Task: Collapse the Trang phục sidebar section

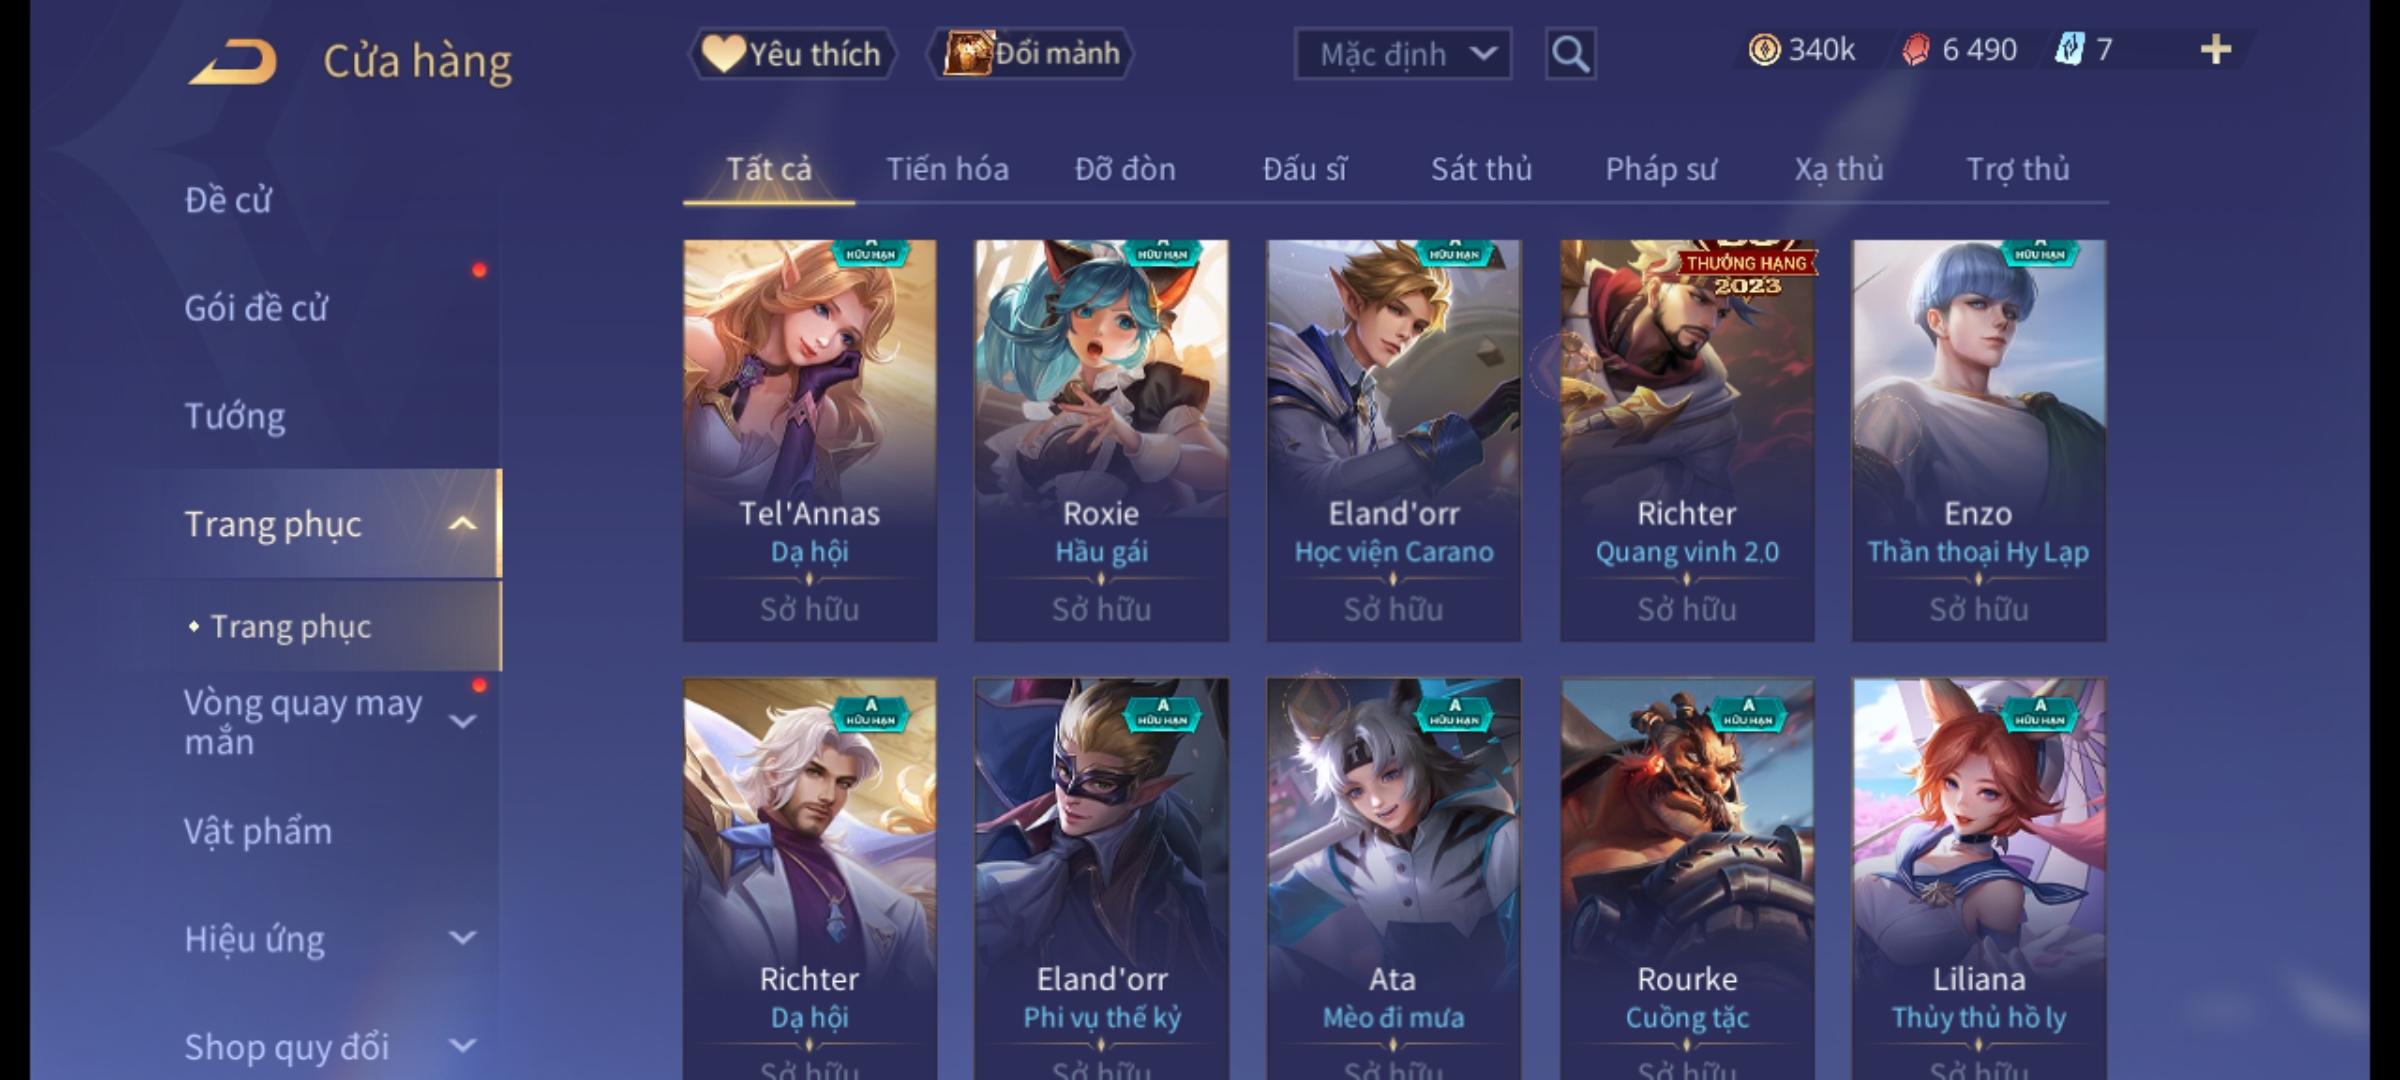Action: 462,524
